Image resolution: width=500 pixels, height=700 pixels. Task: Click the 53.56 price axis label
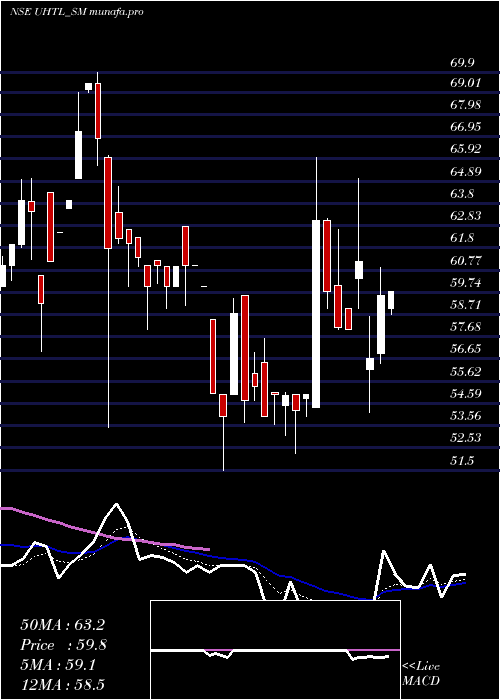pos(465,416)
